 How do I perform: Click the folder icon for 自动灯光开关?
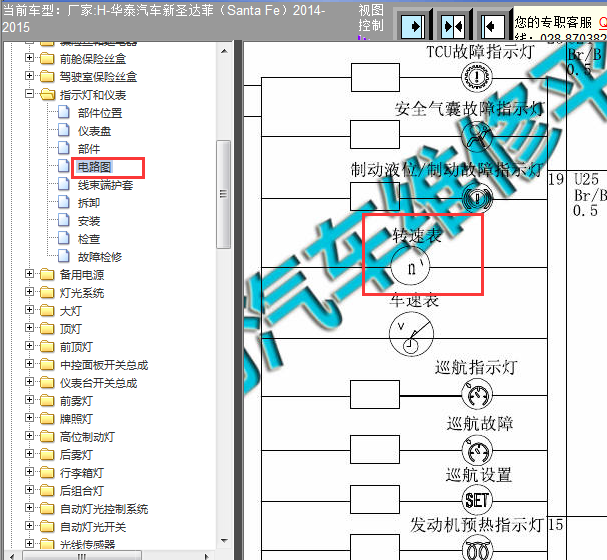point(47,527)
